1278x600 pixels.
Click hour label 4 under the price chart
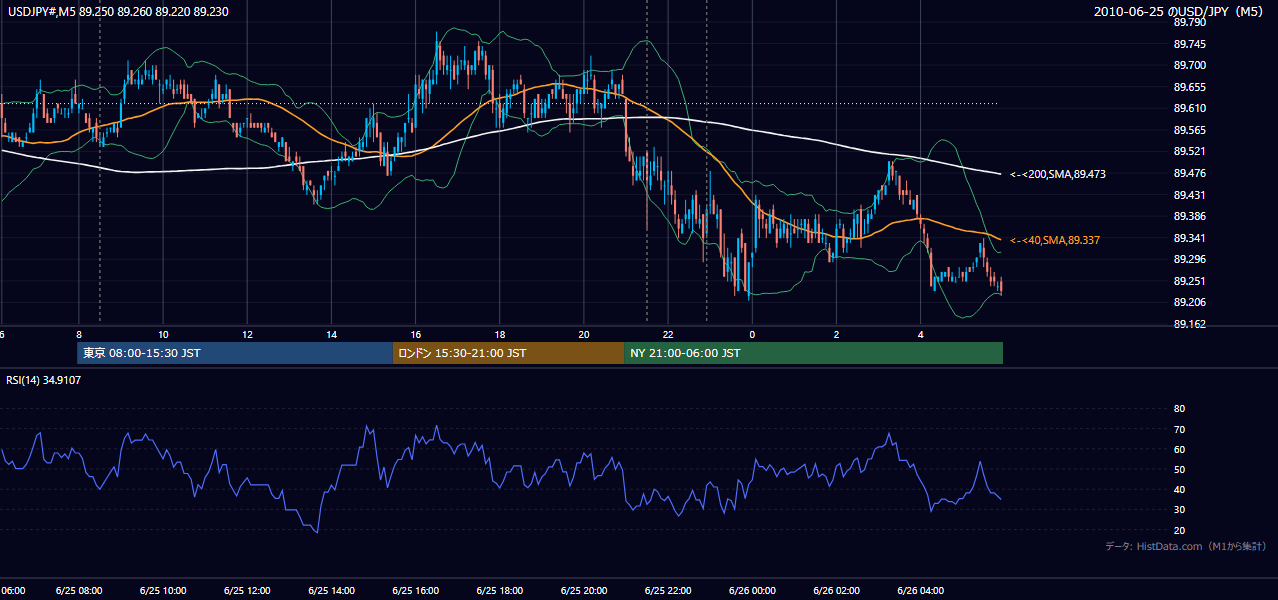point(920,334)
